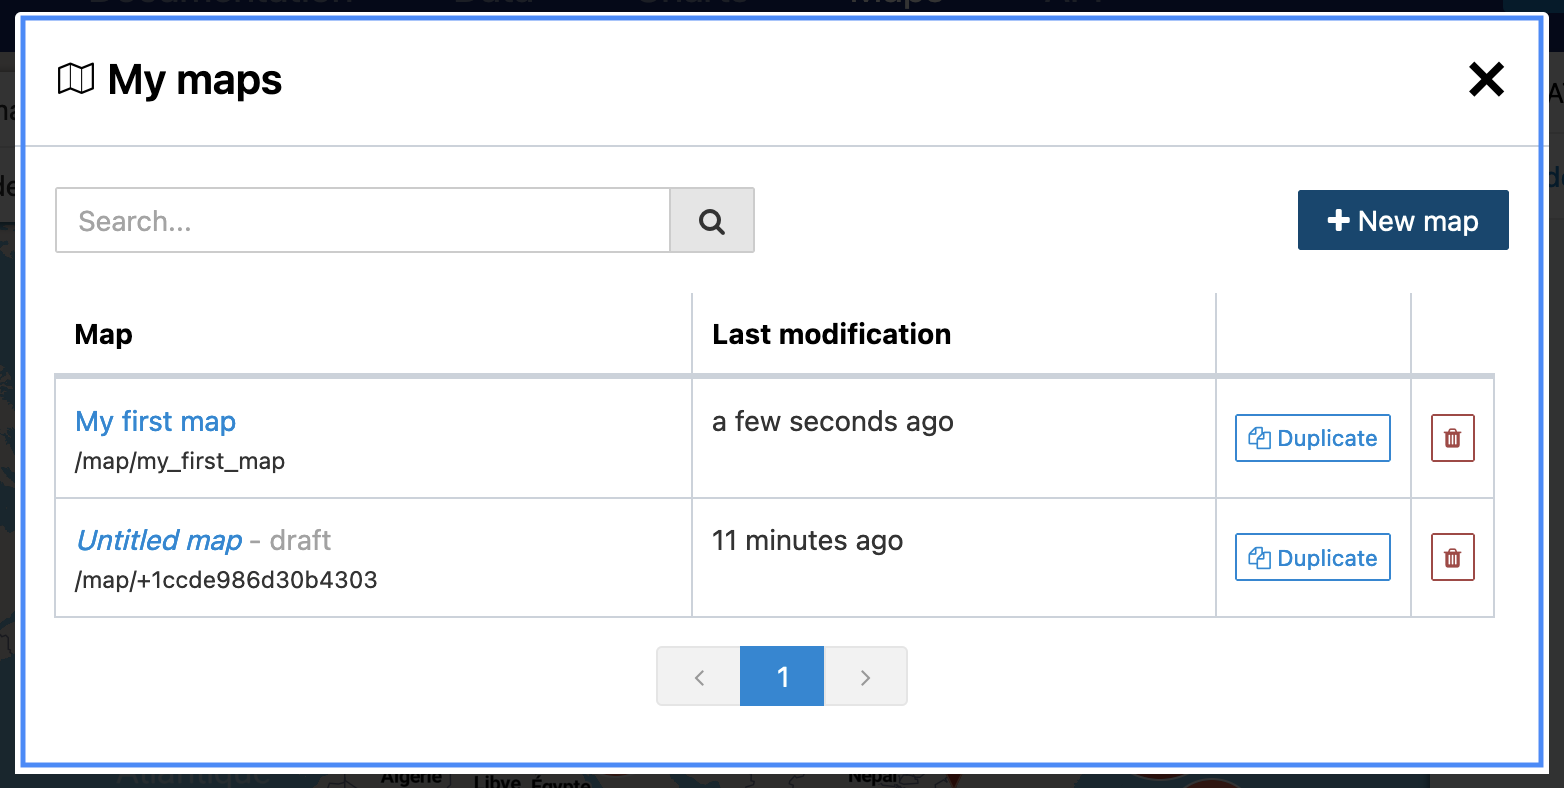The image size is (1564, 788).
Task: Click the magnifier search button
Action: (712, 221)
